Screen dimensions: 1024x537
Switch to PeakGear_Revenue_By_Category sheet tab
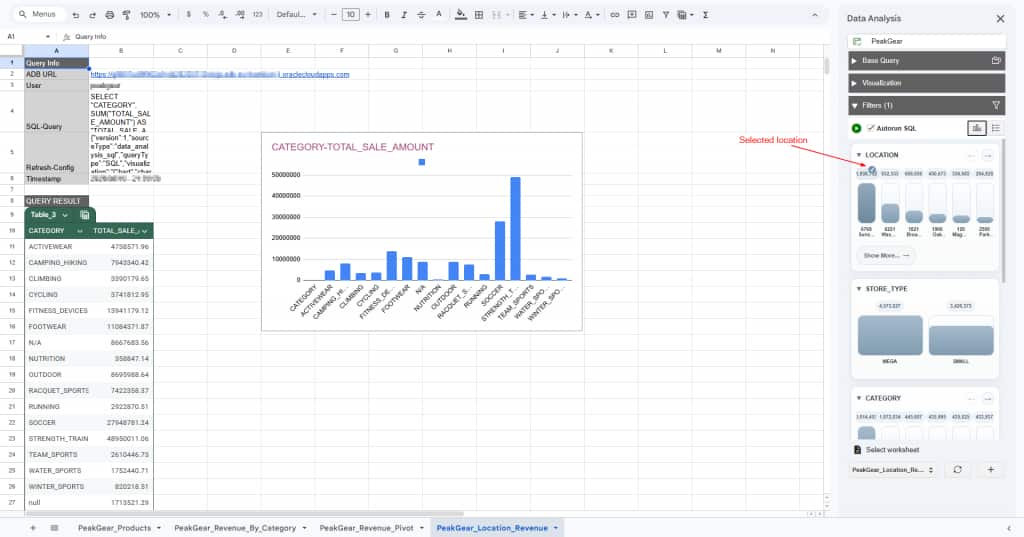pos(240,528)
